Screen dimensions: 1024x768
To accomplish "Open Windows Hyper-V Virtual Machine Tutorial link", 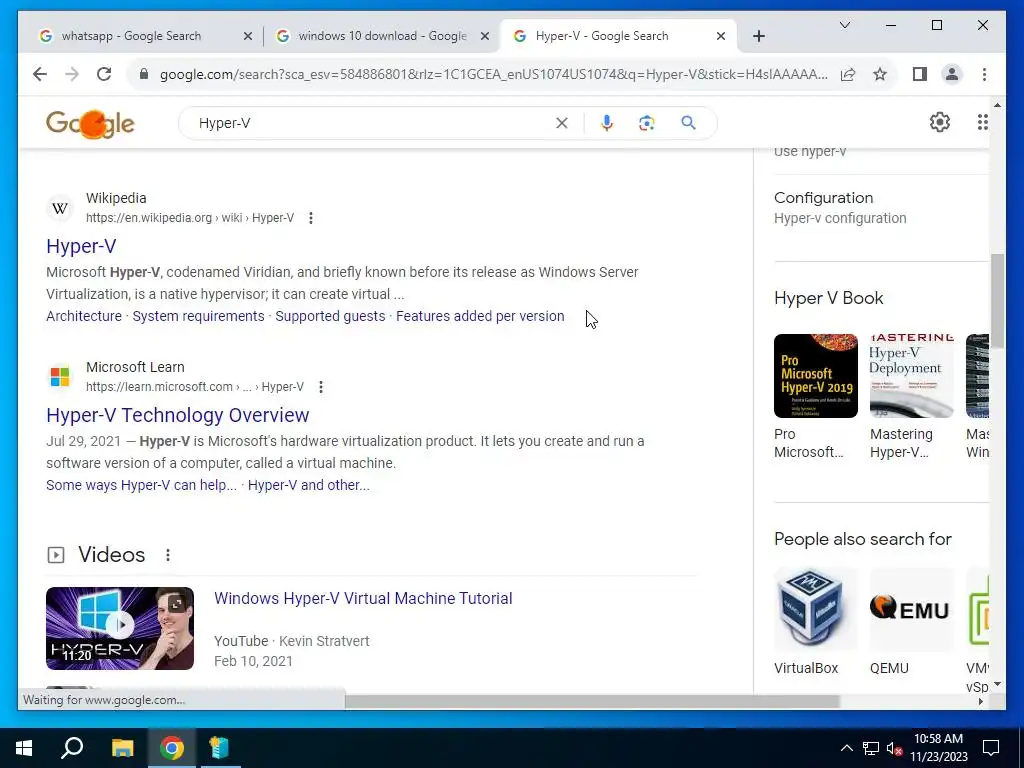I will tap(363, 598).
